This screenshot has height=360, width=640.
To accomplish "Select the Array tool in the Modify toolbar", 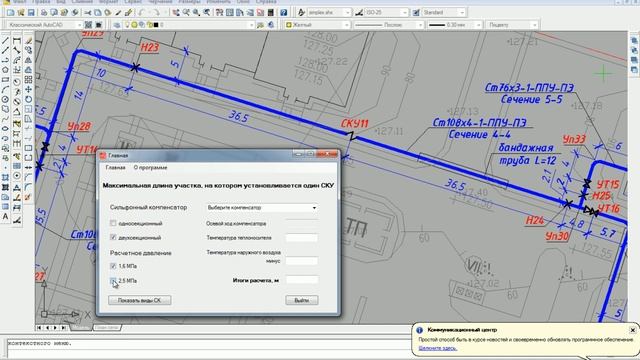I will point(28,80).
